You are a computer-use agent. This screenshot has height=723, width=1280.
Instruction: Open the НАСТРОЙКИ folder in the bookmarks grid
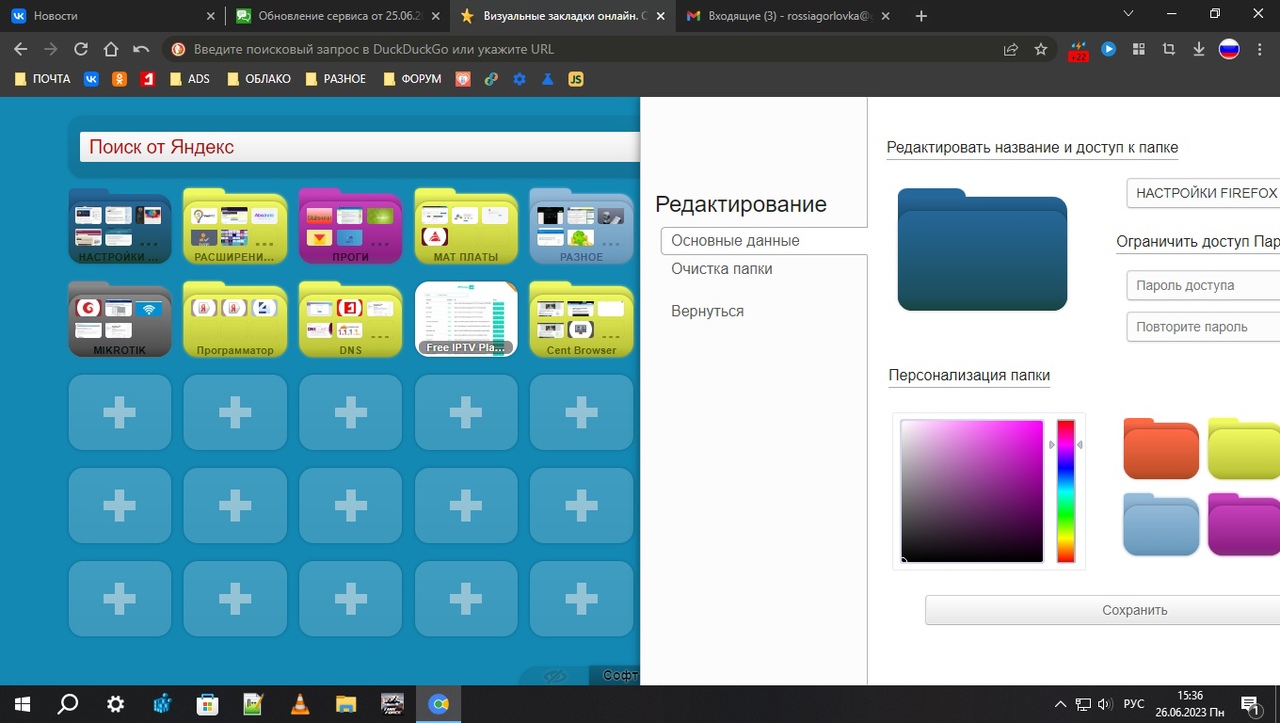click(x=119, y=226)
